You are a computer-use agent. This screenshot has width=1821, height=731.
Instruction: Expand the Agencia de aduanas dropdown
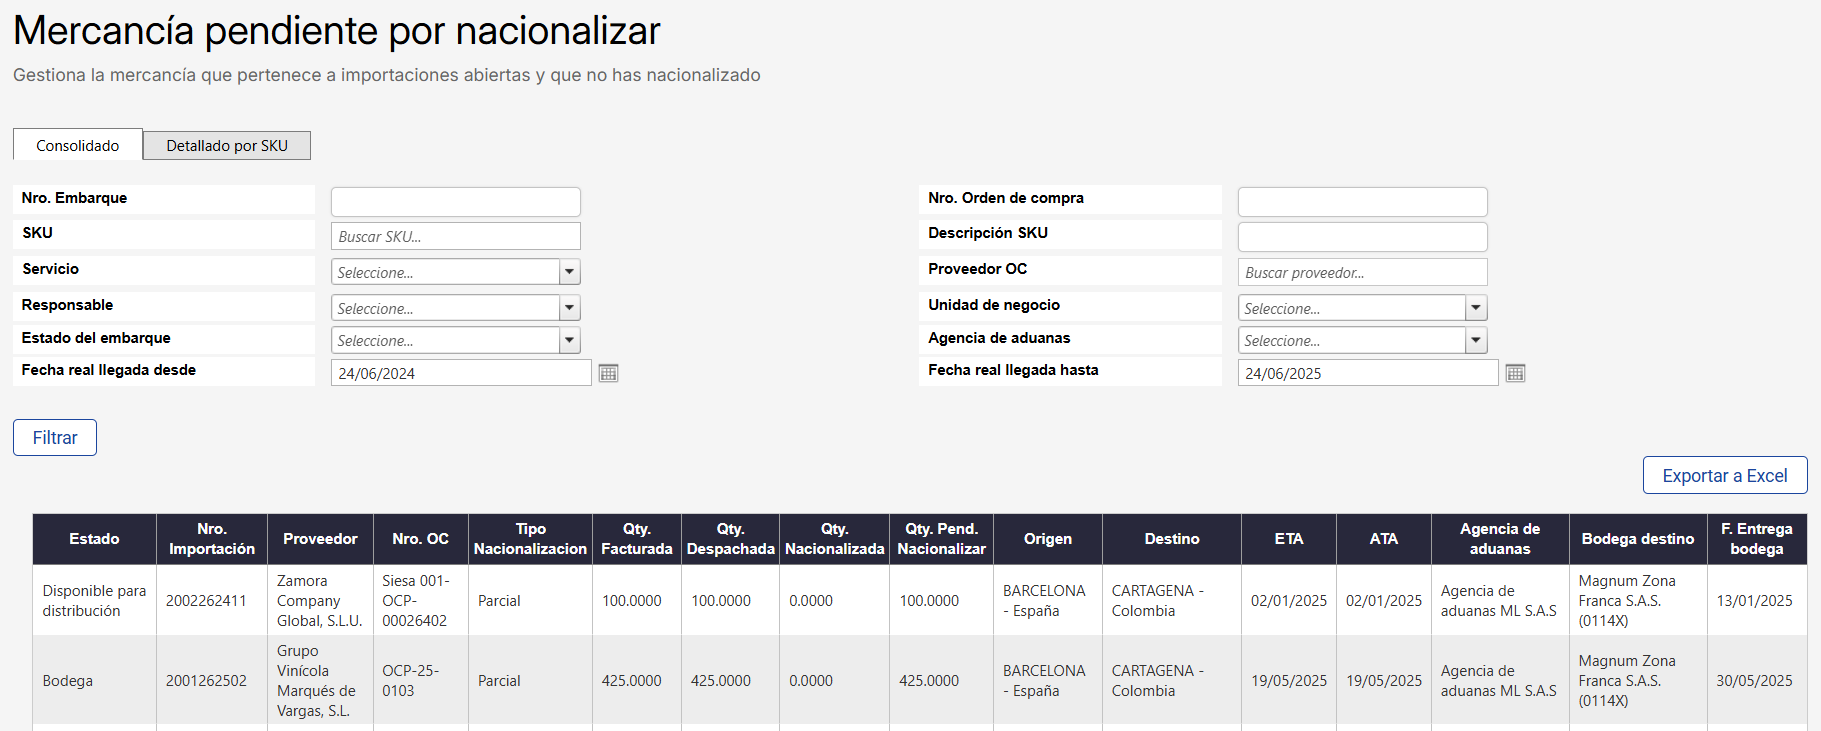point(1476,341)
